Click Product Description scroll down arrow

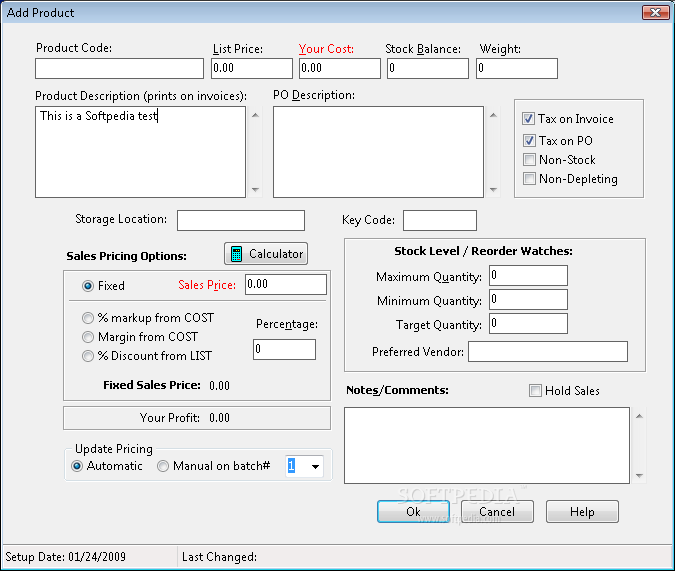click(x=255, y=190)
